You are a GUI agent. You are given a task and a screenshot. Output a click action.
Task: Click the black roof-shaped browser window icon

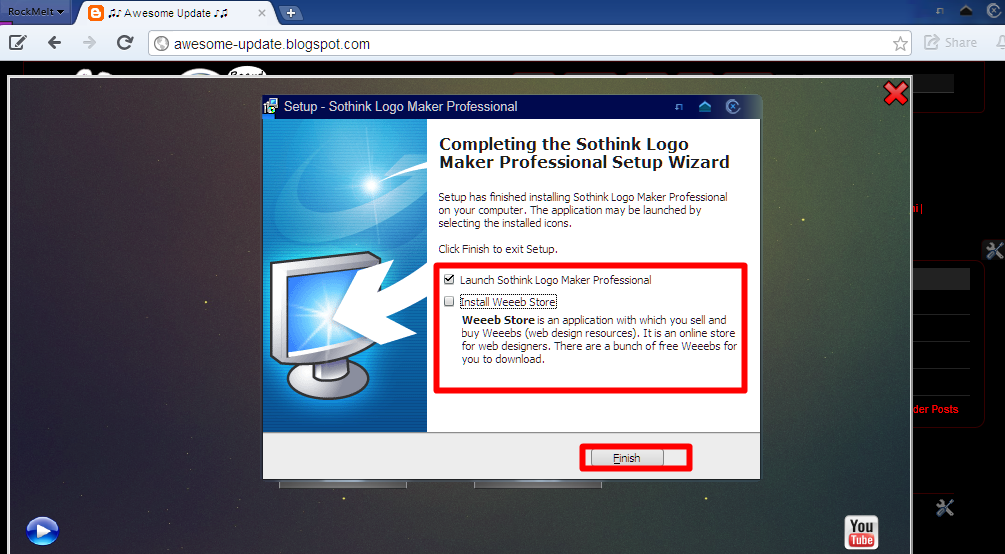tap(967, 10)
